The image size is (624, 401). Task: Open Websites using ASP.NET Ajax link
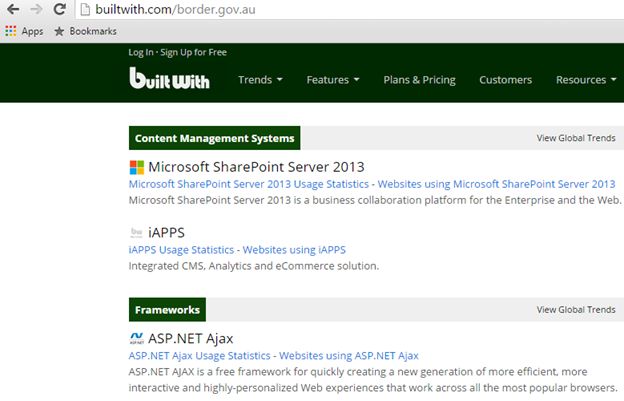coord(349,355)
